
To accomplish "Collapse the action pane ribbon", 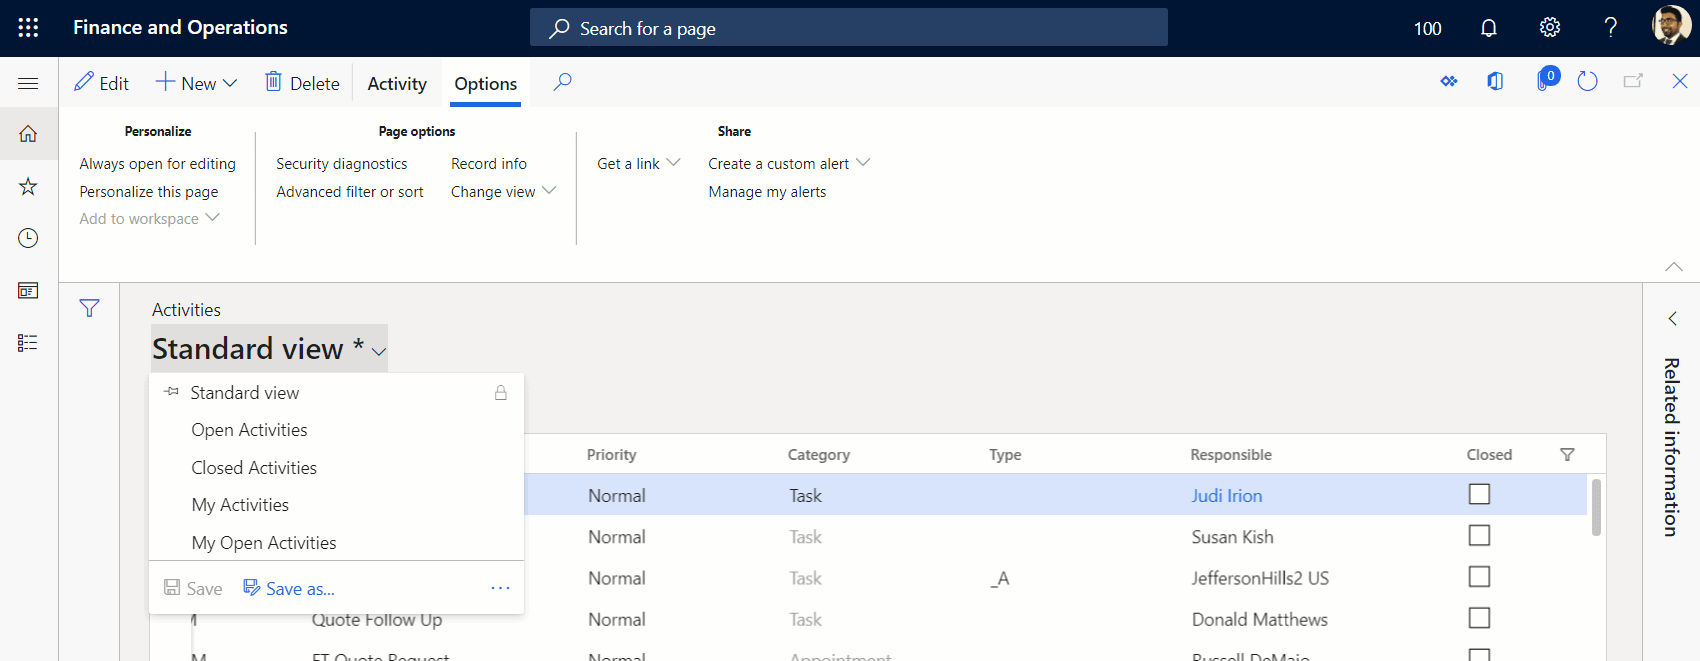I will (1674, 267).
